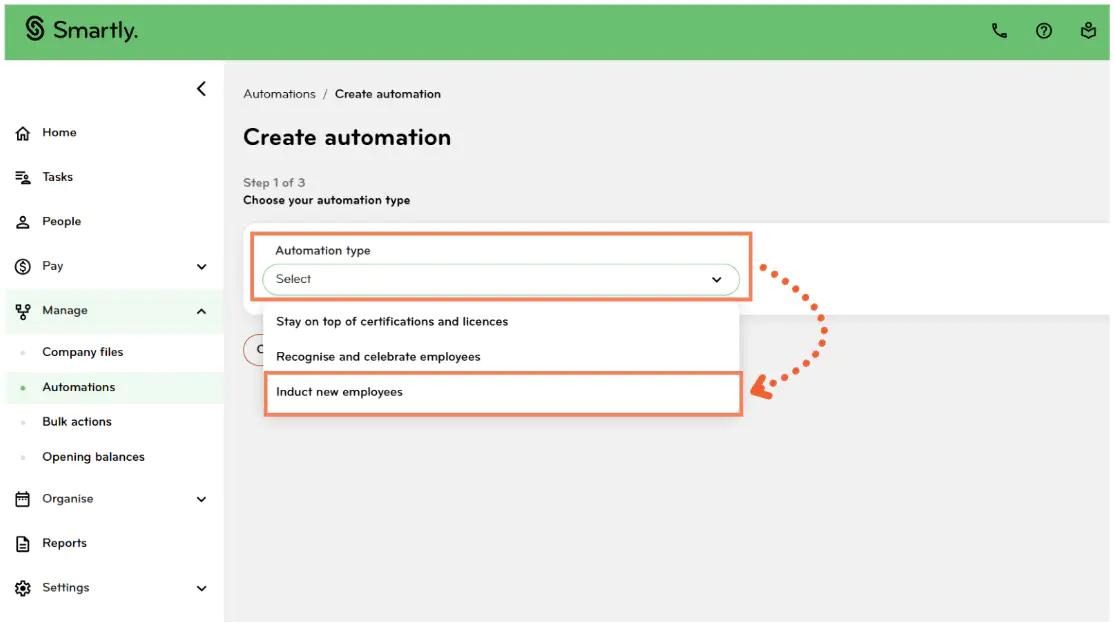
Task: Collapse the Manage menu chevron
Action: (x=201, y=311)
